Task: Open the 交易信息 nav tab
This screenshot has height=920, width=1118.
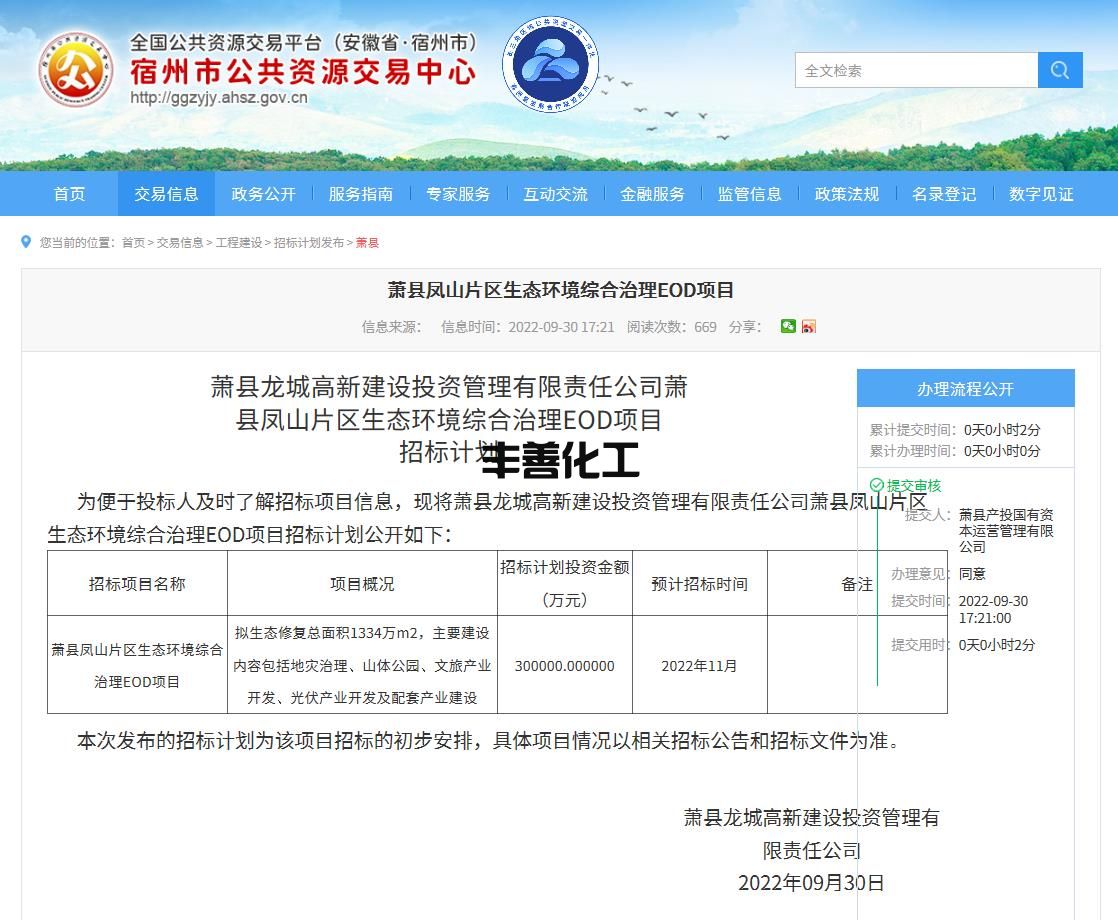Action: click(166, 194)
